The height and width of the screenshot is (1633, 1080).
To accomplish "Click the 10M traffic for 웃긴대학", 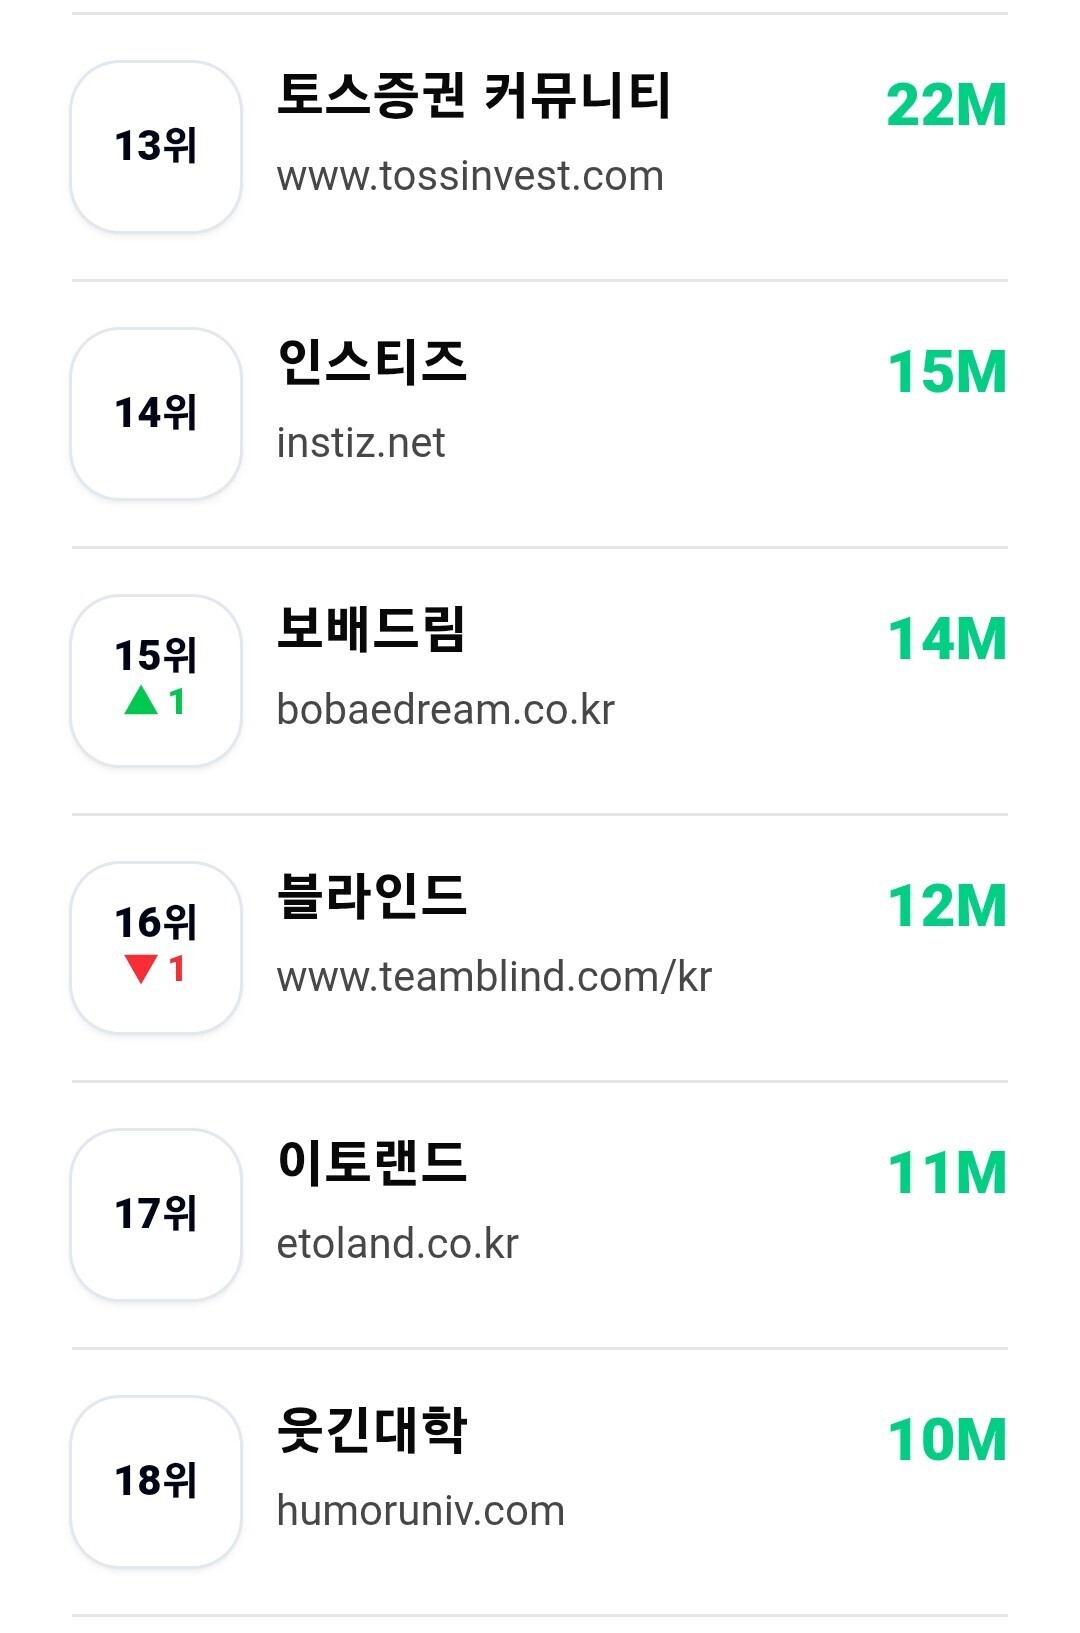I will click(947, 1440).
